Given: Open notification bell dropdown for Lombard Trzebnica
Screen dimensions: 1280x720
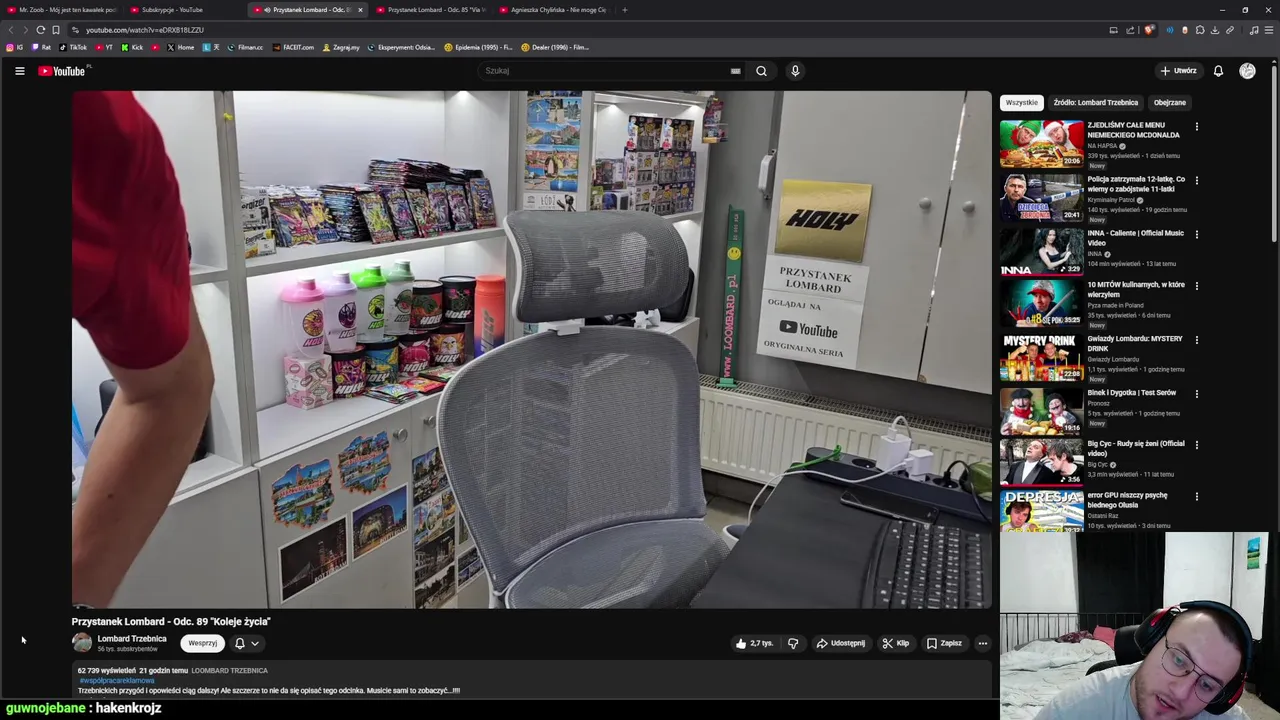Looking at the screenshot, I should (246, 643).
